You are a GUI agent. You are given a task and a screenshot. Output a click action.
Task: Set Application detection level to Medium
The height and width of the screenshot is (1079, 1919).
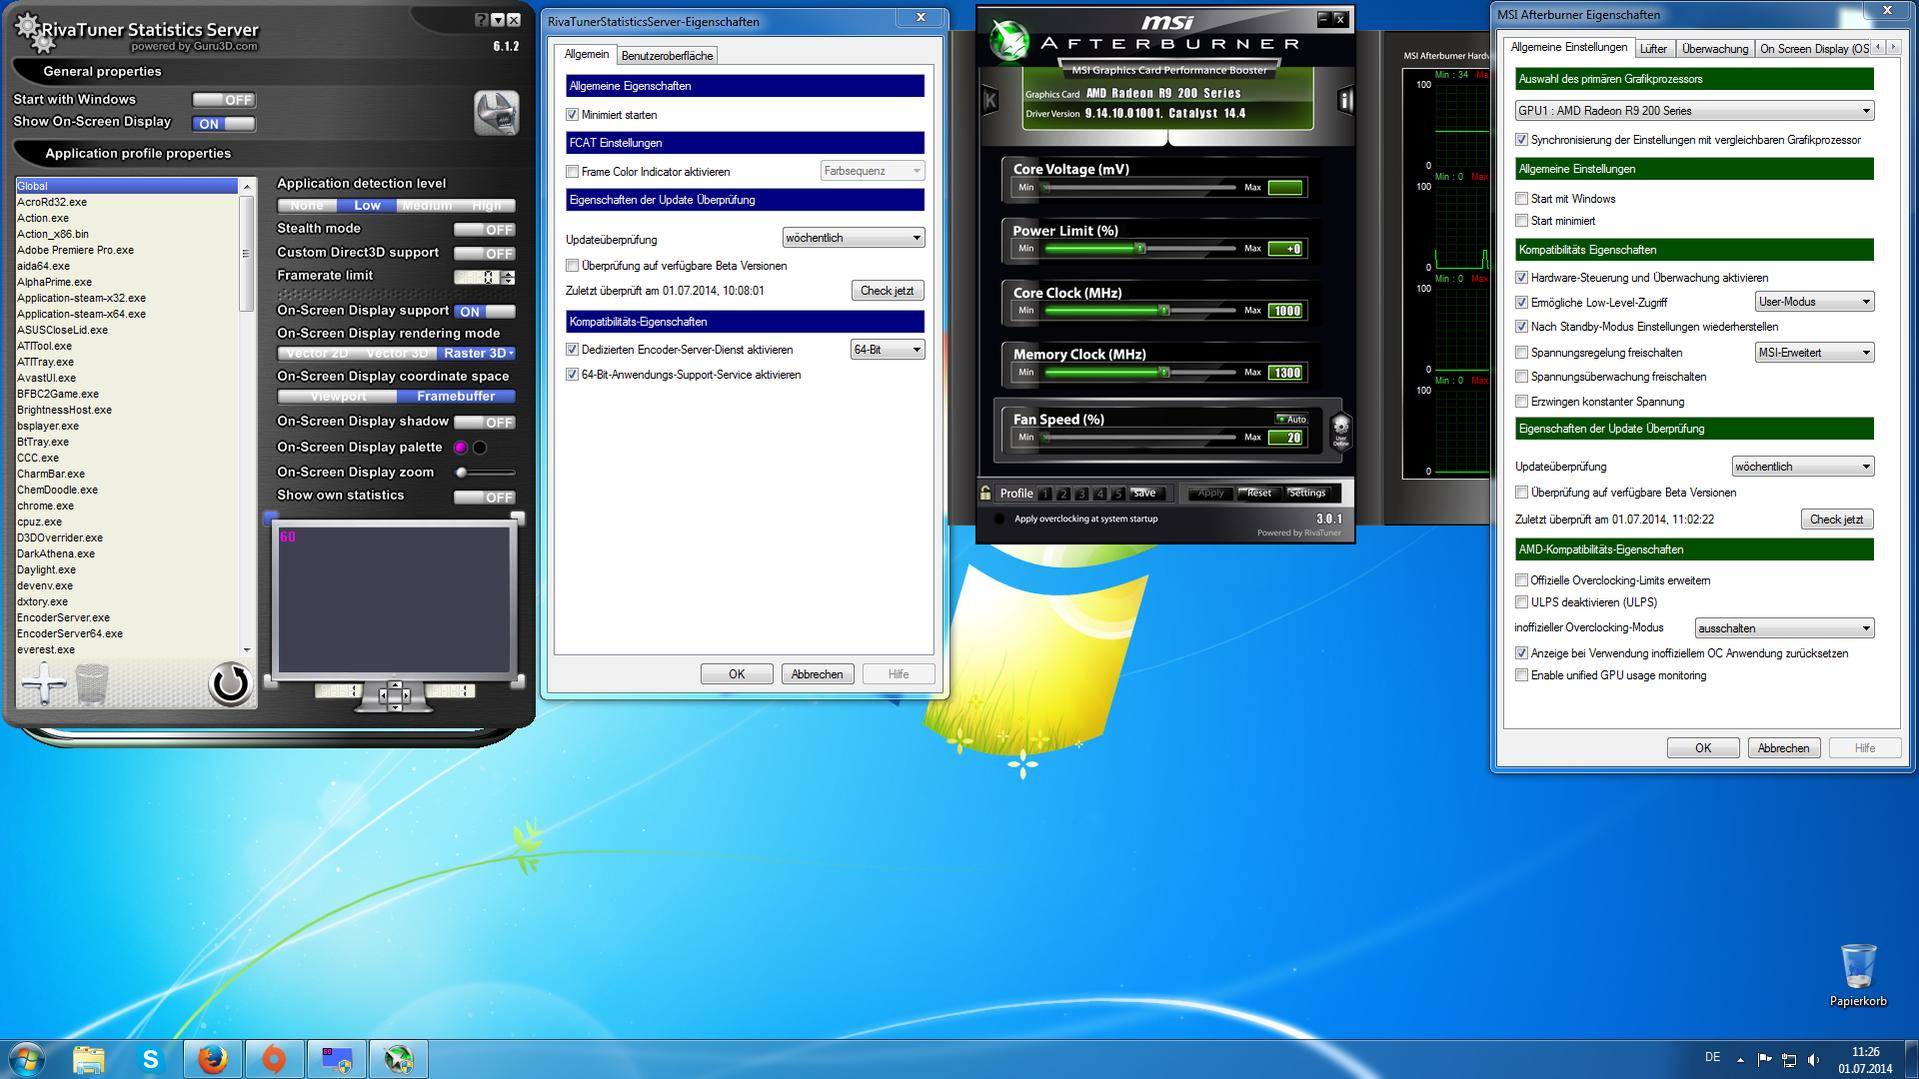pos(427,206)
